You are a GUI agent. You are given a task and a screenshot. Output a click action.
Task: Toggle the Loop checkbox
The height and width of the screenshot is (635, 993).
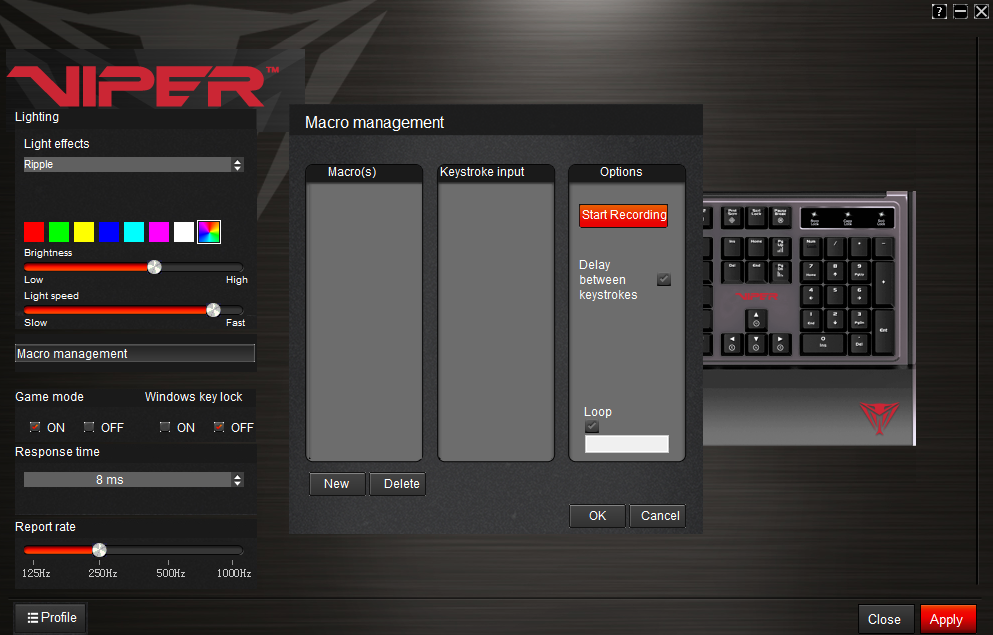pos(592,427)
